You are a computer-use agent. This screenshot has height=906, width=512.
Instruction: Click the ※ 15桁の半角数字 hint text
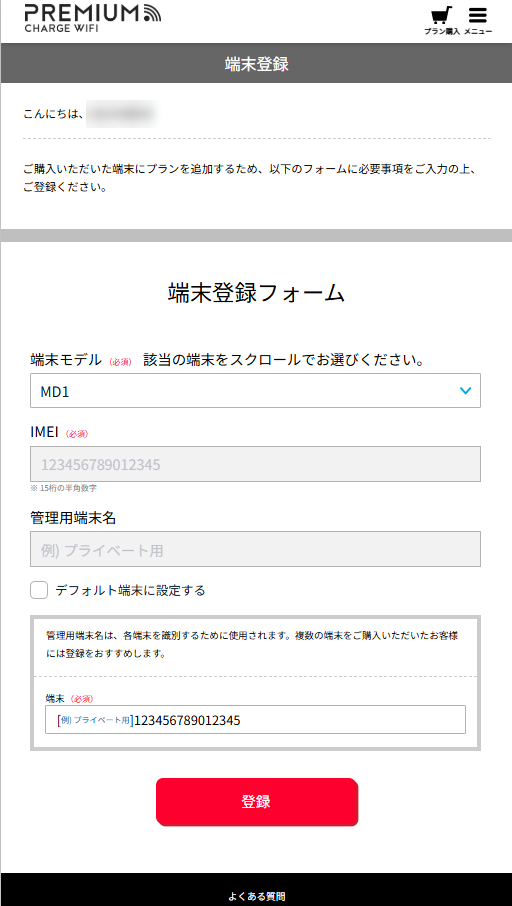pyautogui.click(x=64, y=488)
